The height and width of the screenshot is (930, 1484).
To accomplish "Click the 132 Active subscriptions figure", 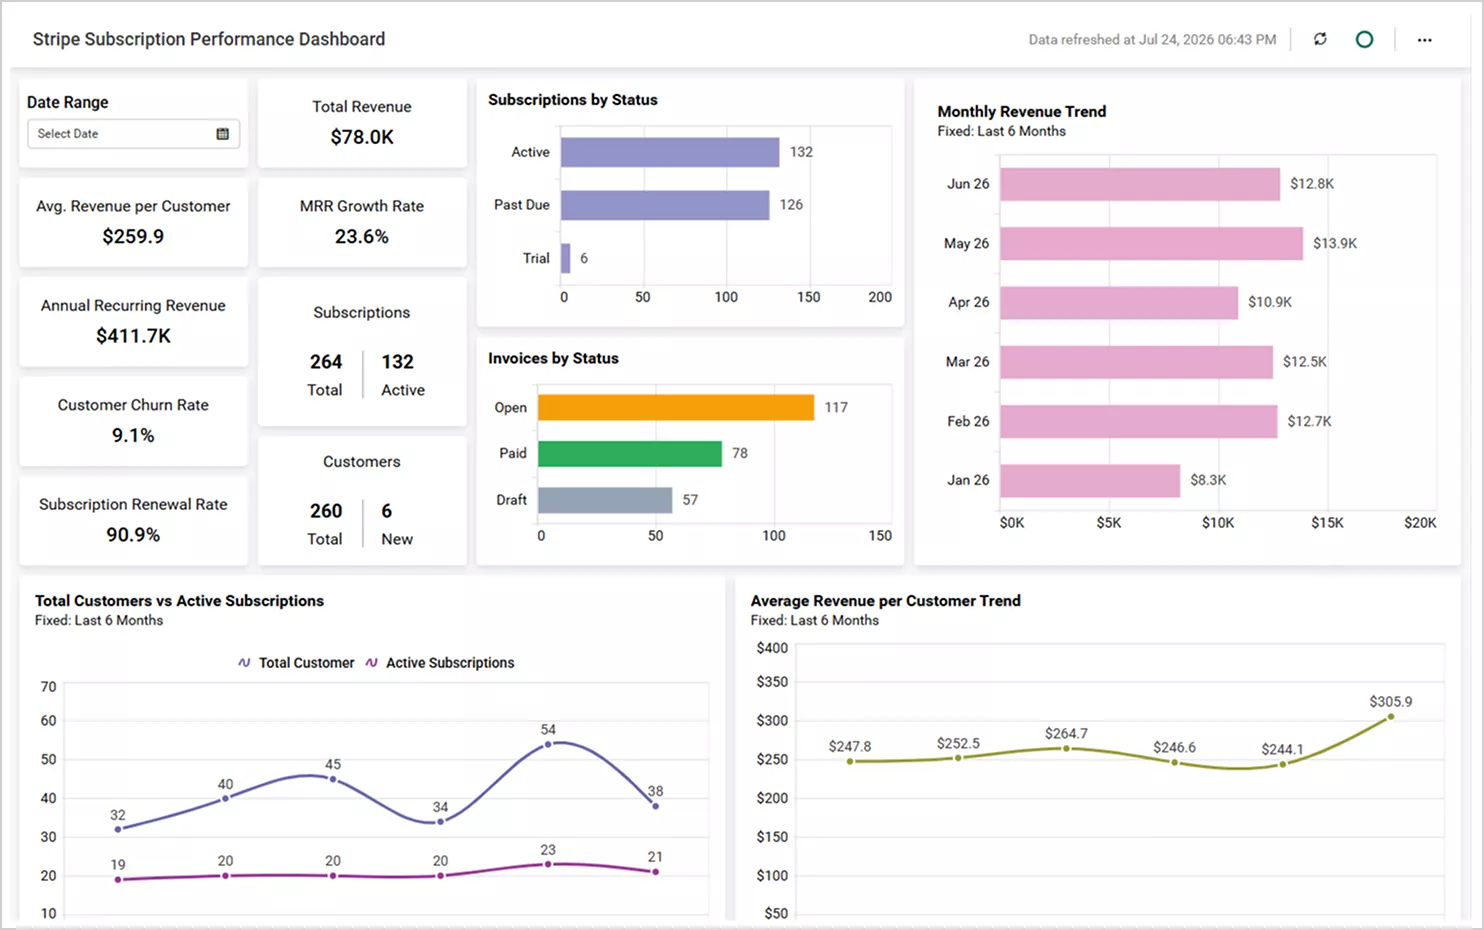I will click(x=397, y=362).
